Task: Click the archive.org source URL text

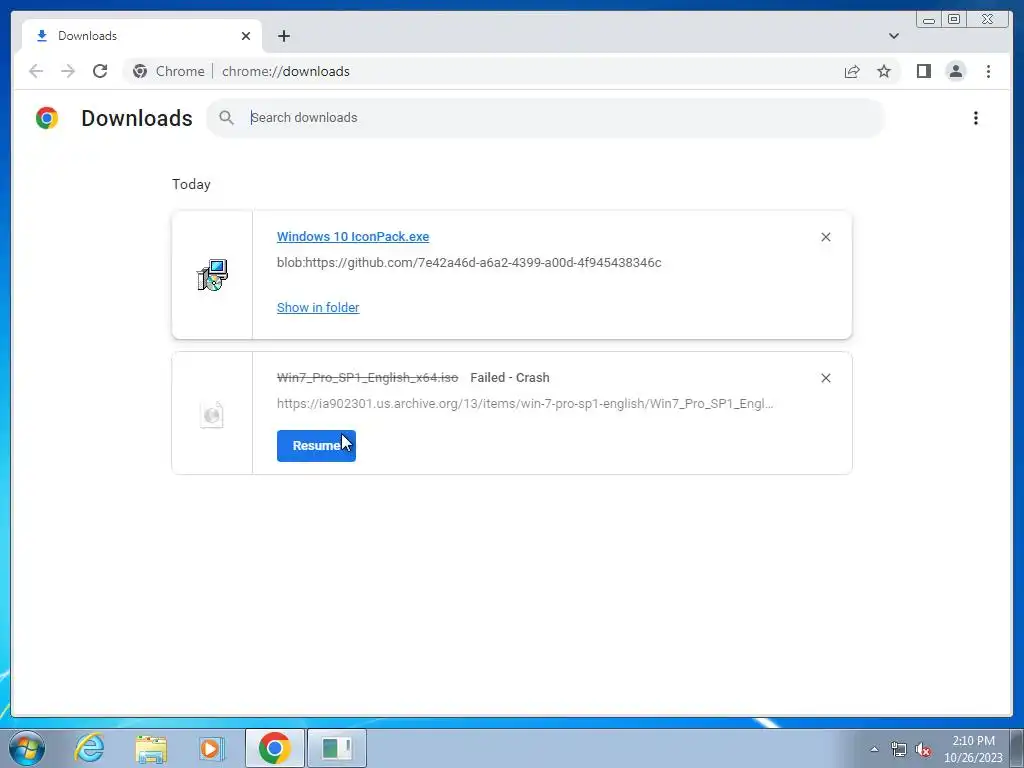Action: (x=525, y=404)
